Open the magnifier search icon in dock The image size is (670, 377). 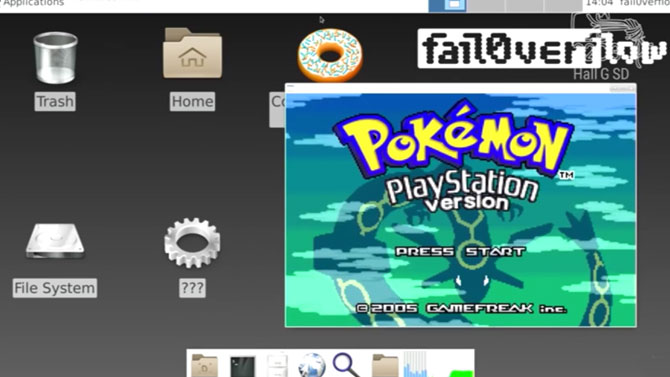[x=347, y=365]
